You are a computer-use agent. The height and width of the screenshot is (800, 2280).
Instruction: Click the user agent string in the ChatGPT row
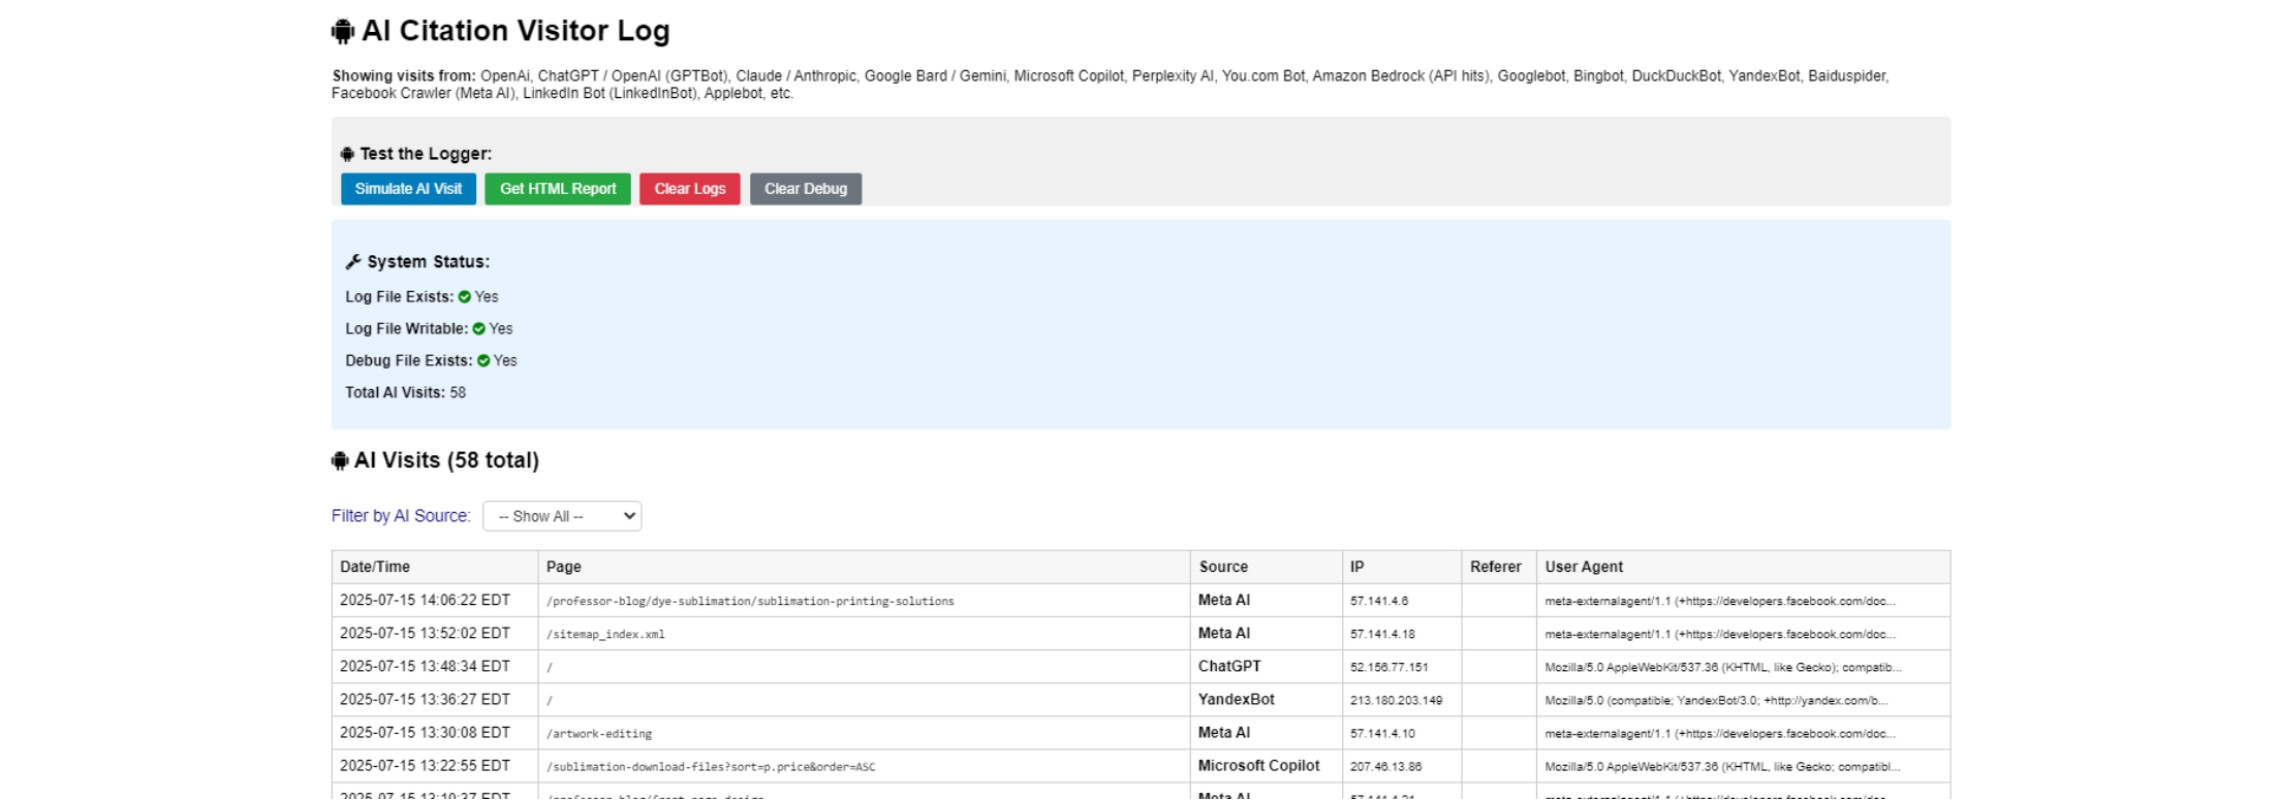(x=1723, y=667)
